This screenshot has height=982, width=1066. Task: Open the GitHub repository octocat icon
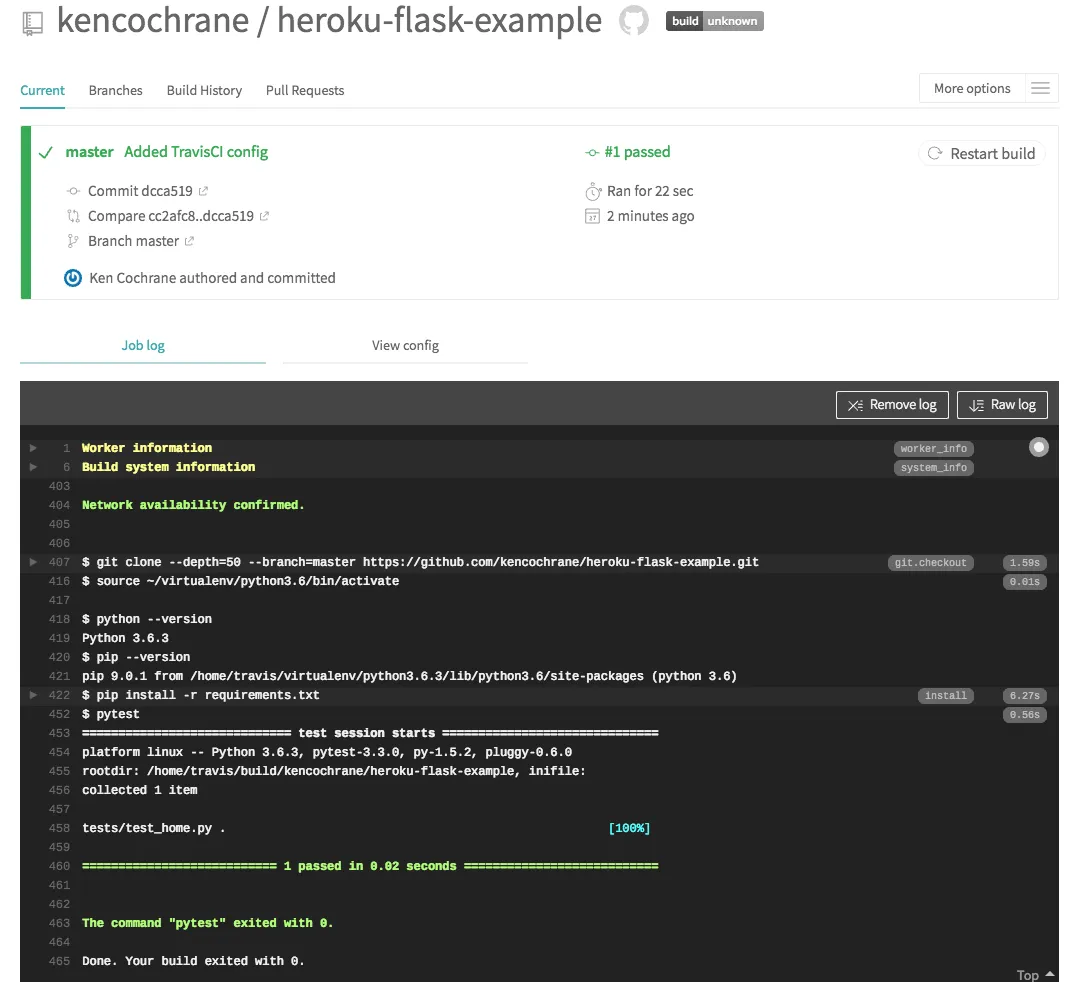pyautogui.click(x=634, y=20)
